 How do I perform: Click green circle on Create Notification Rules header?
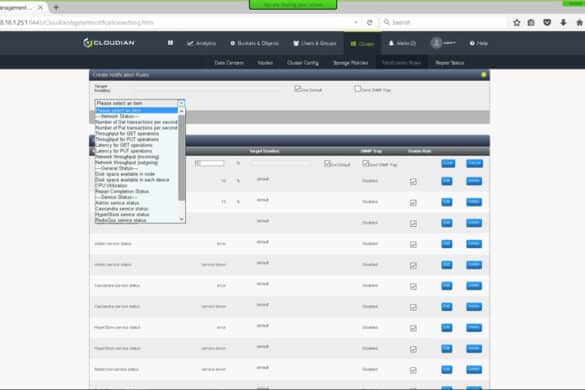(x=484, y=75)
